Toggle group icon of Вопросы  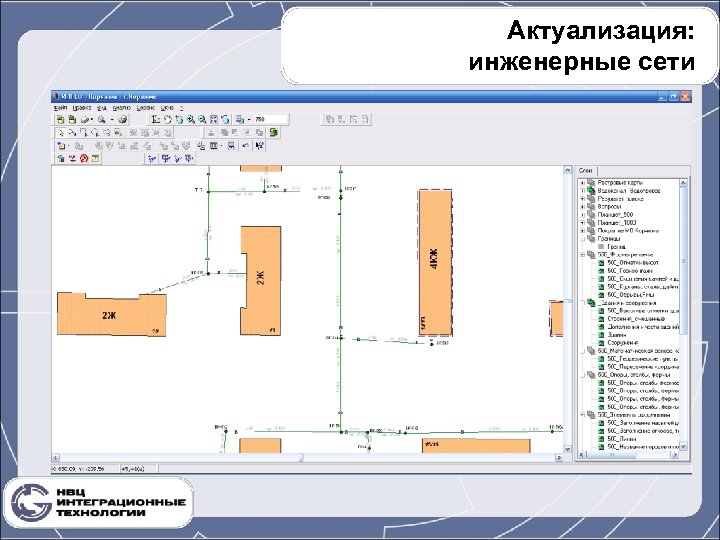point(591,207)
